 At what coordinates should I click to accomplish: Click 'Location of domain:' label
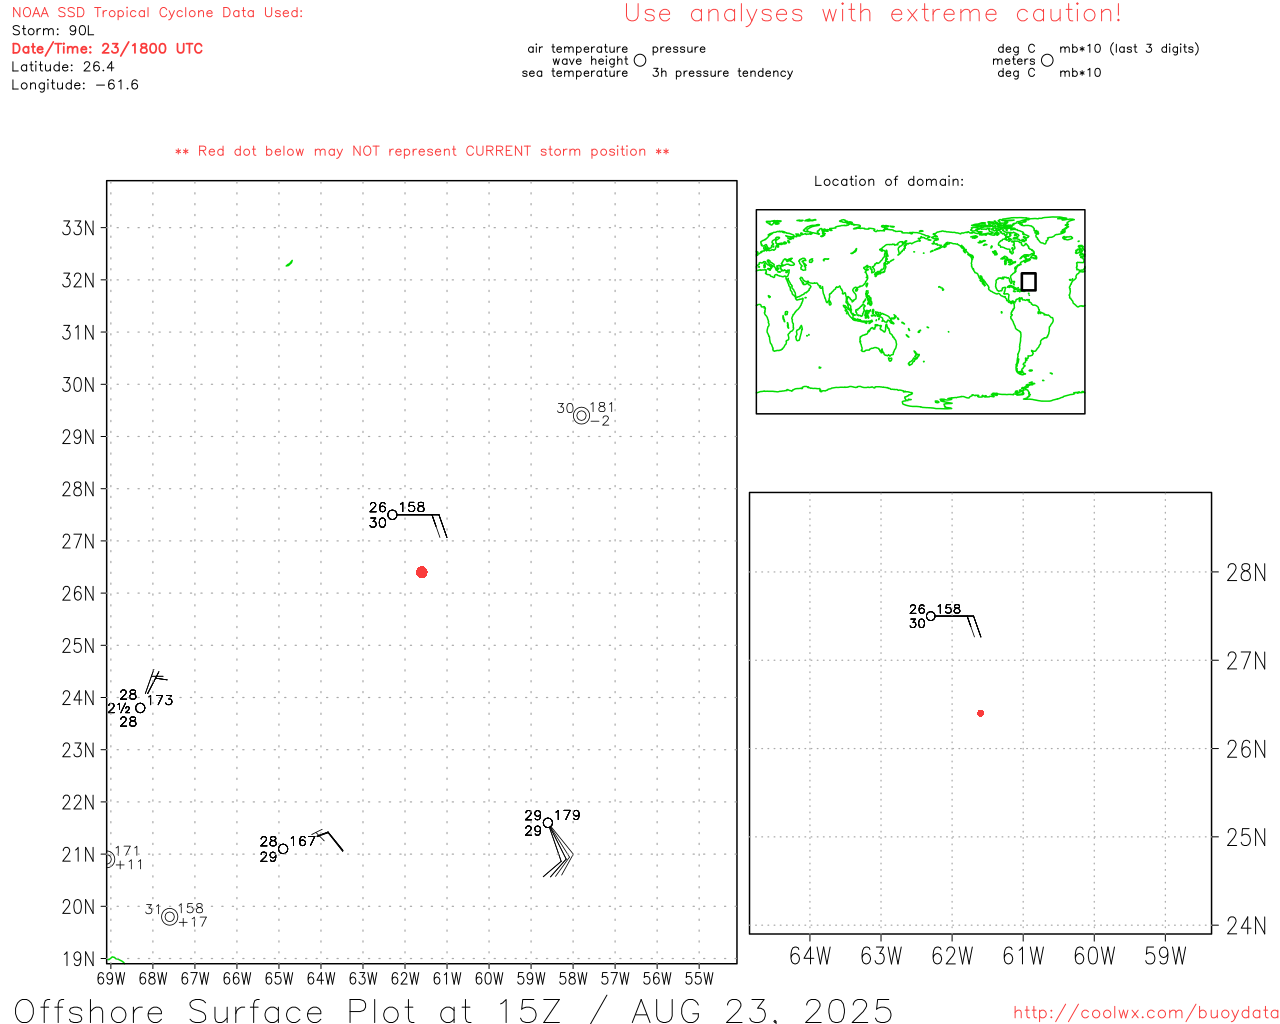[x=889, y=181]
